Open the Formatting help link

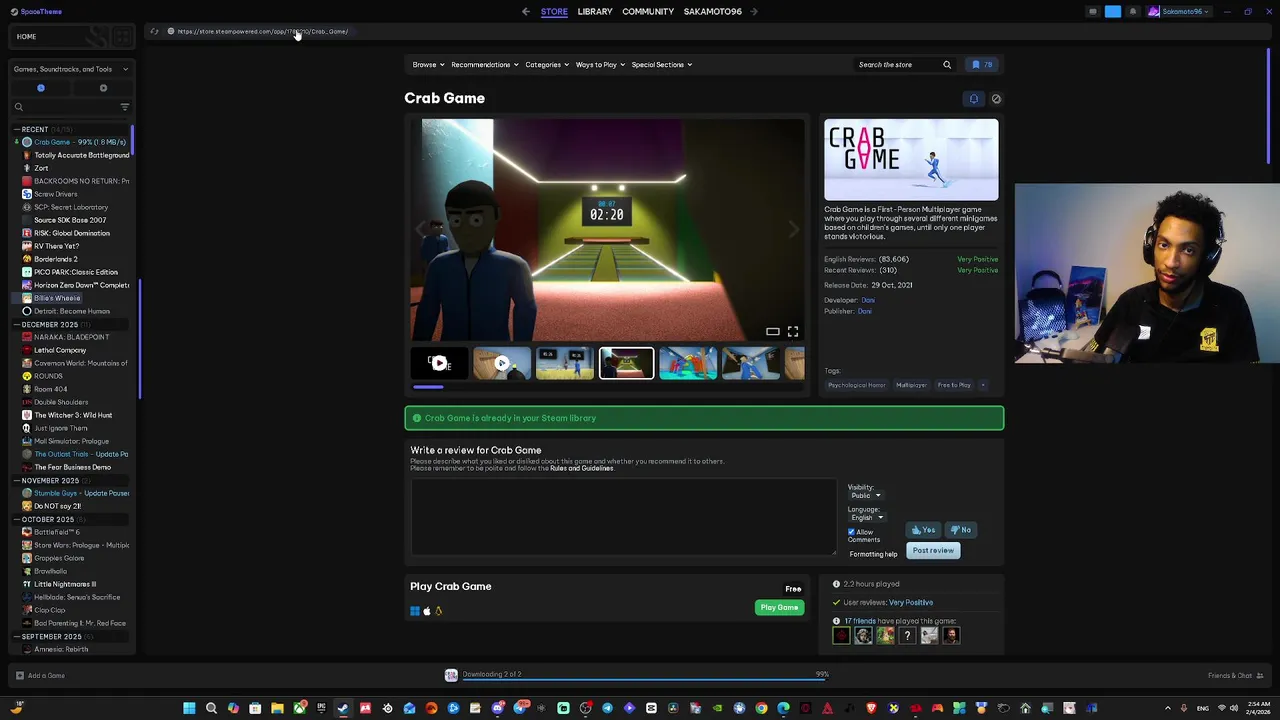(873, 555)
